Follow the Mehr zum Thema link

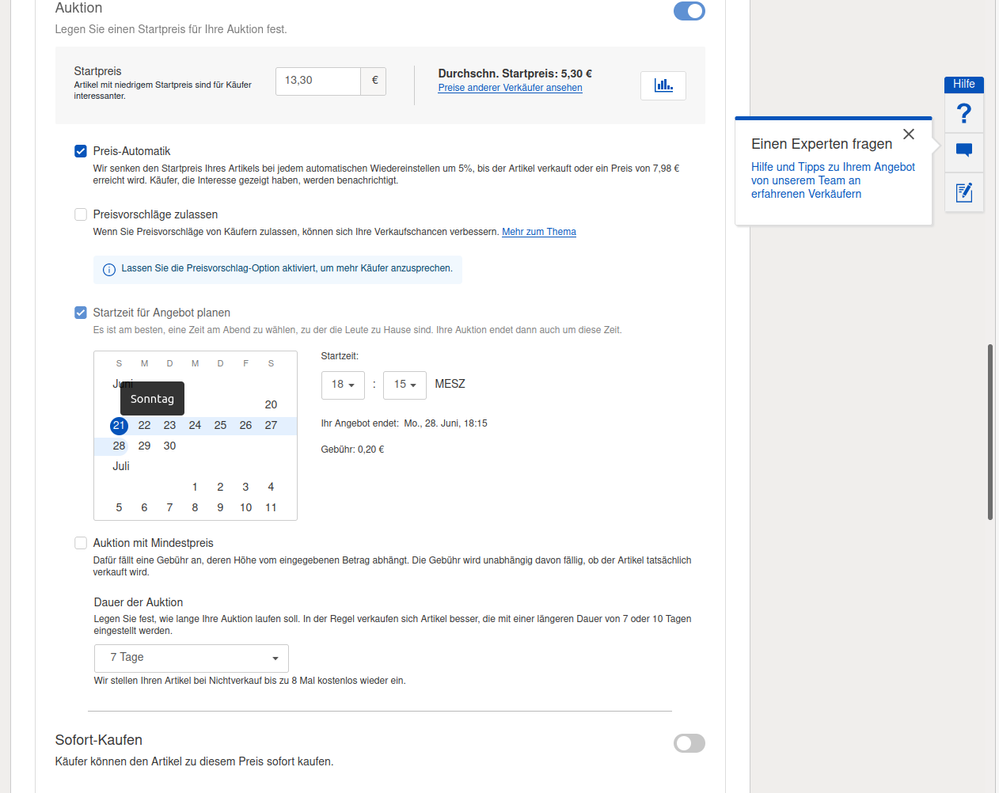tap(538, 232)
